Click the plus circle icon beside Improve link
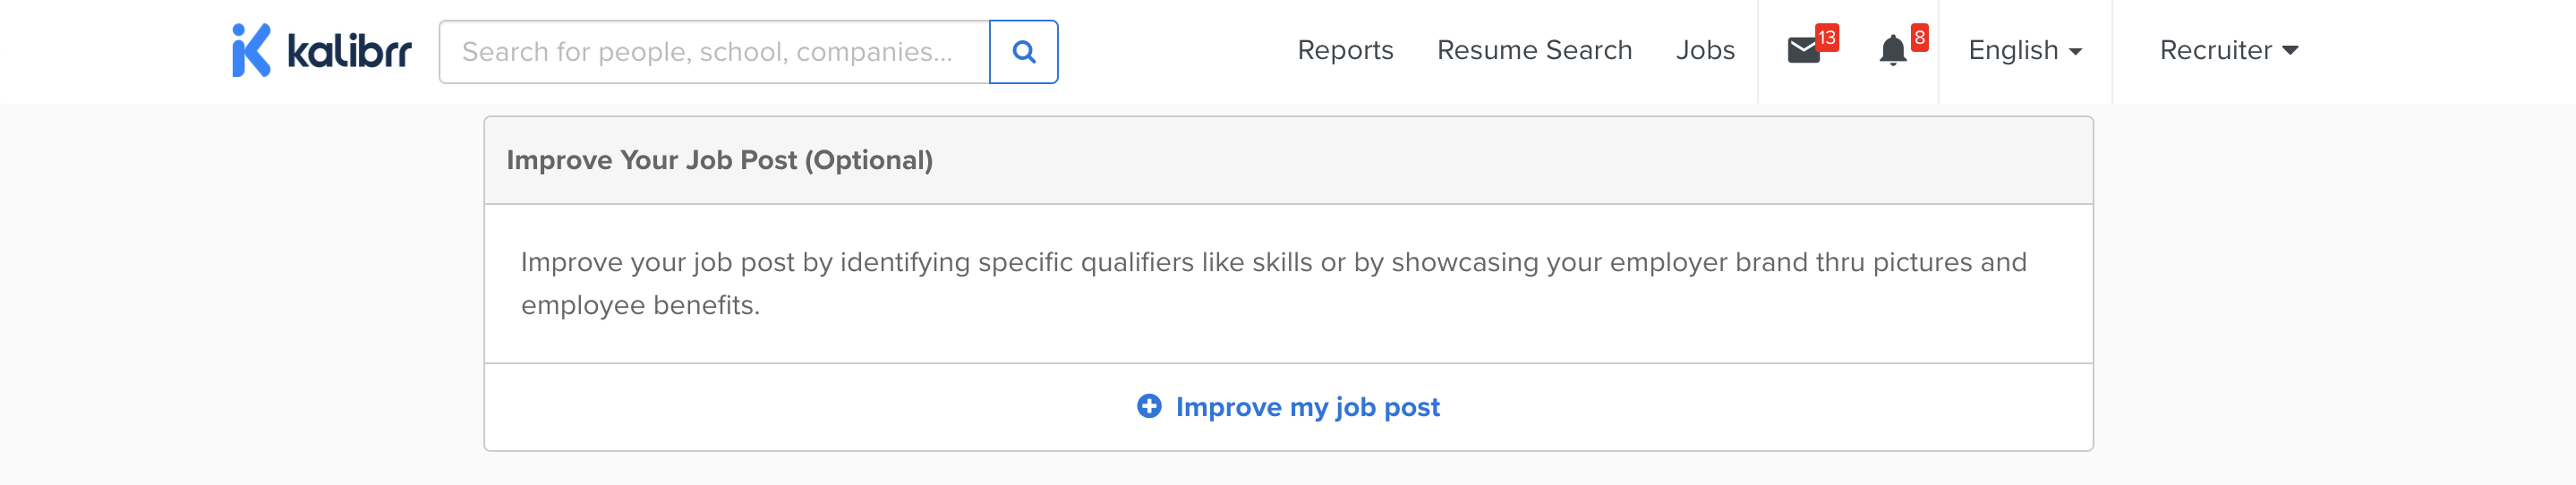Image resolution: width=2576 pixels, height=485 pixels. [x=1149, y=406]
